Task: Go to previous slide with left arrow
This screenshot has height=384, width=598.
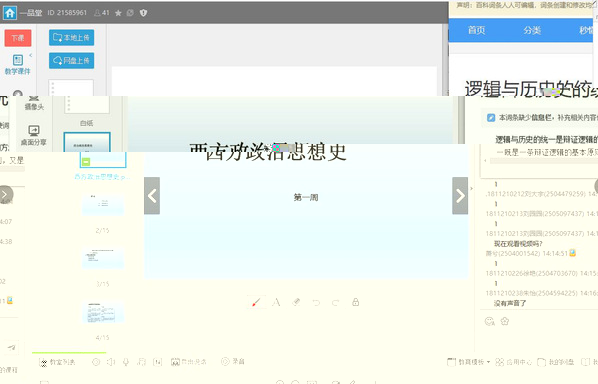Action: (x=152, y=196)
